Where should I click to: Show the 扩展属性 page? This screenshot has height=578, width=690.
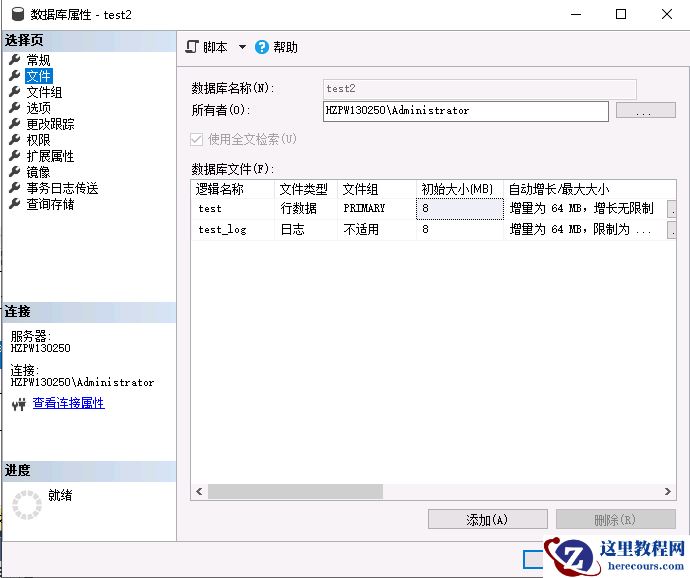[x=50, y=156]
